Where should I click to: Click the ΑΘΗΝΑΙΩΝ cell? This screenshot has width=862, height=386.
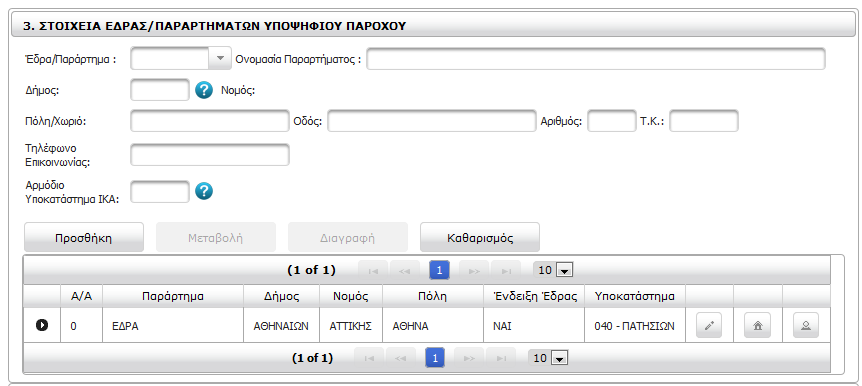(x=281, y=326)
